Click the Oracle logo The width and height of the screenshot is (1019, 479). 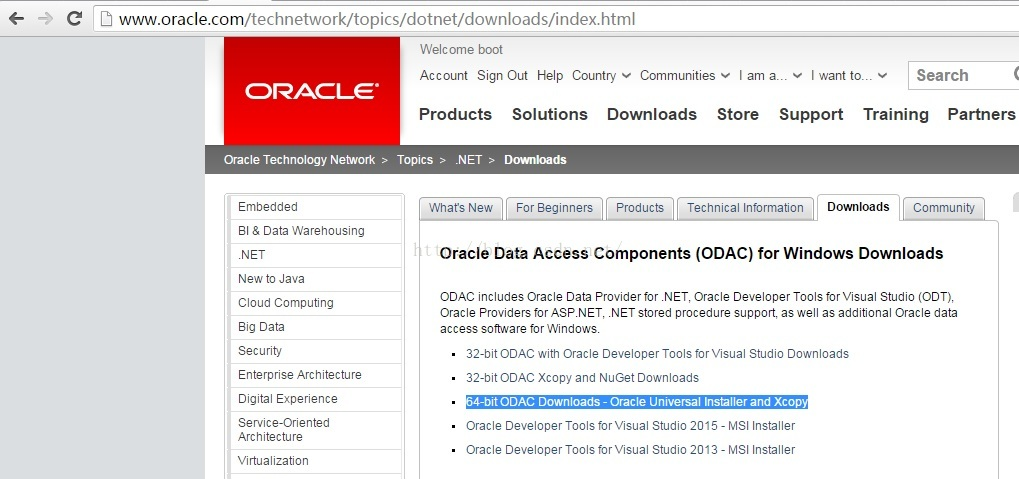point(312,91)
